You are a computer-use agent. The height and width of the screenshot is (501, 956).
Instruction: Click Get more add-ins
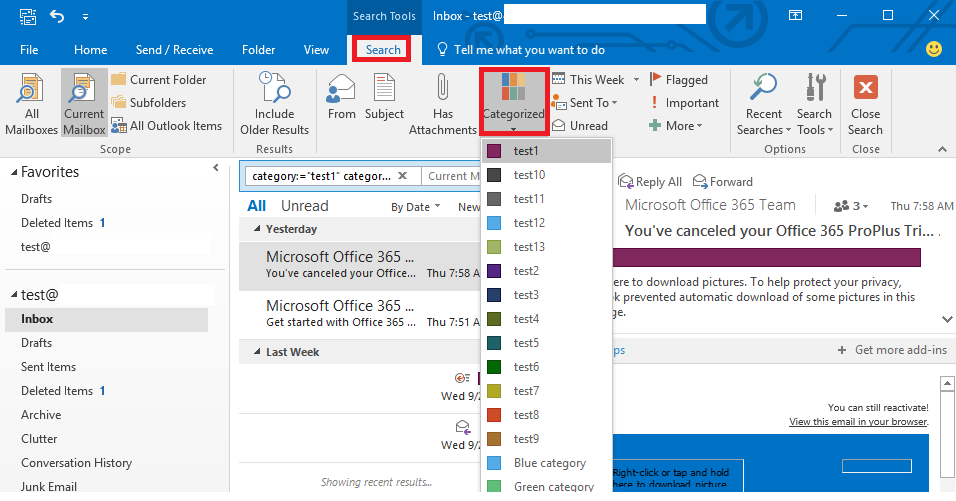coord(892,350)
